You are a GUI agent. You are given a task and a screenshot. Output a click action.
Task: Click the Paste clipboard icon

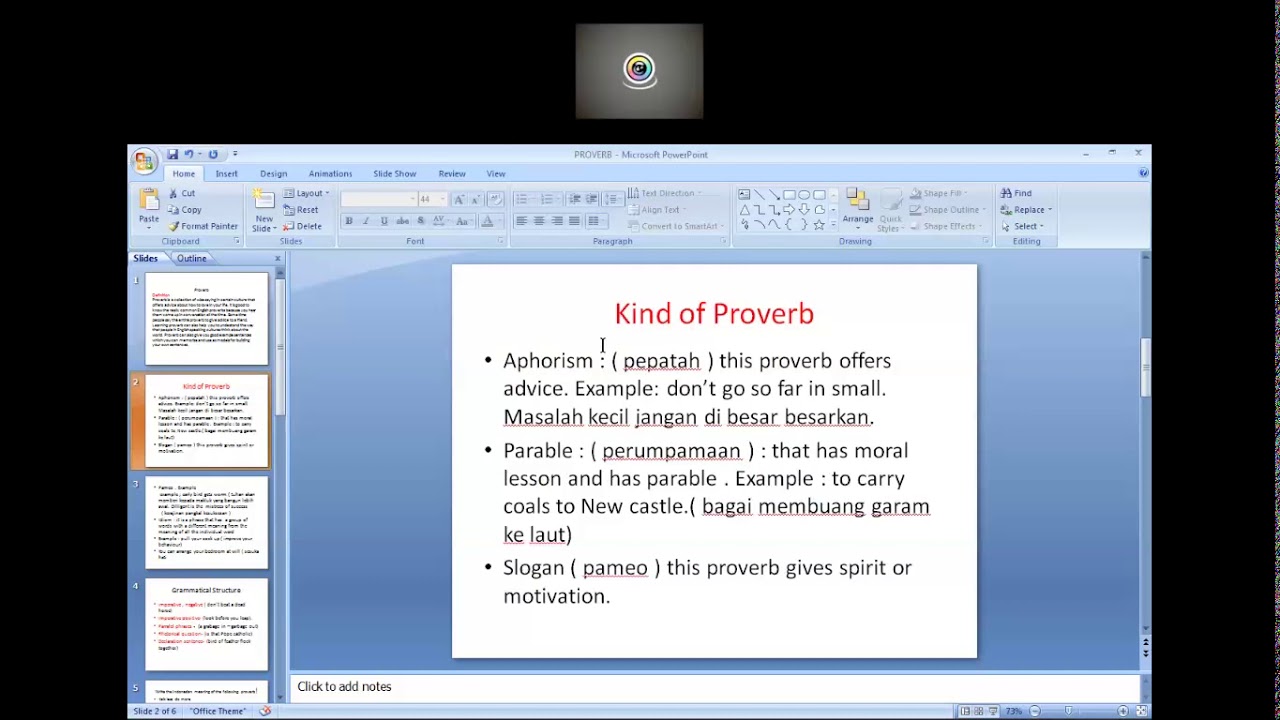pos(149,201)
